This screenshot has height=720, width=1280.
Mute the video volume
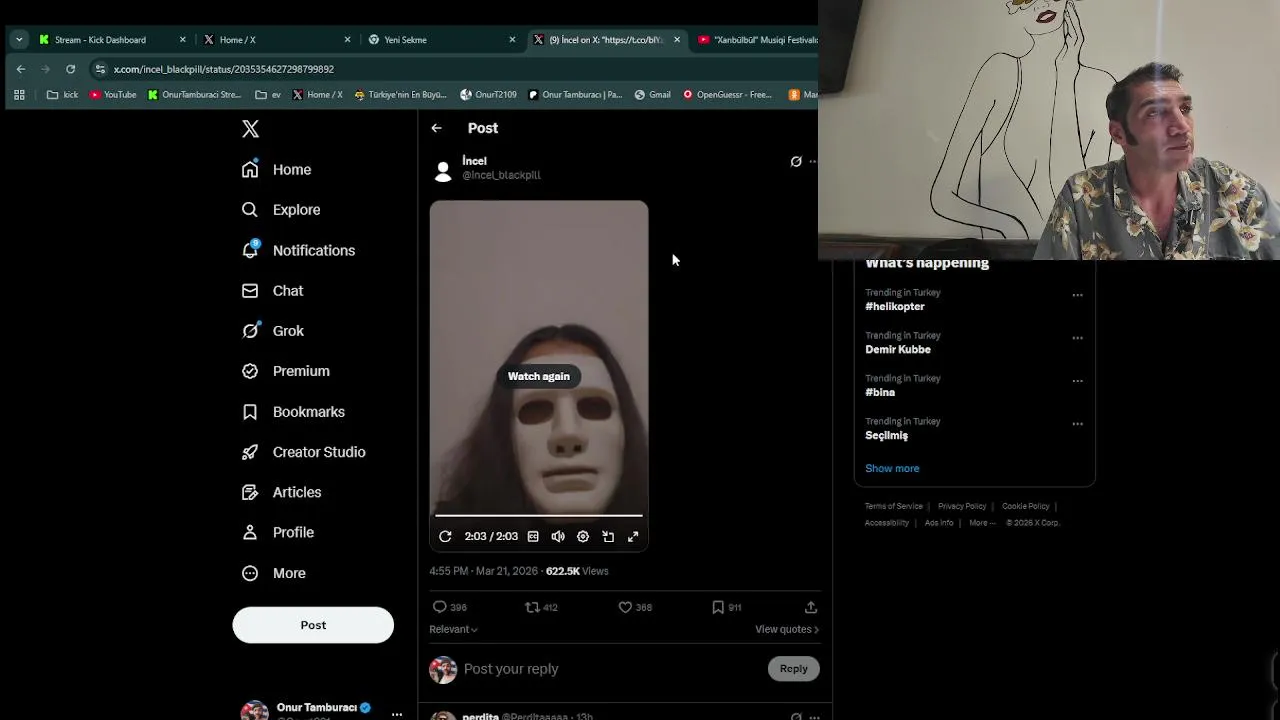pos(558,537)
